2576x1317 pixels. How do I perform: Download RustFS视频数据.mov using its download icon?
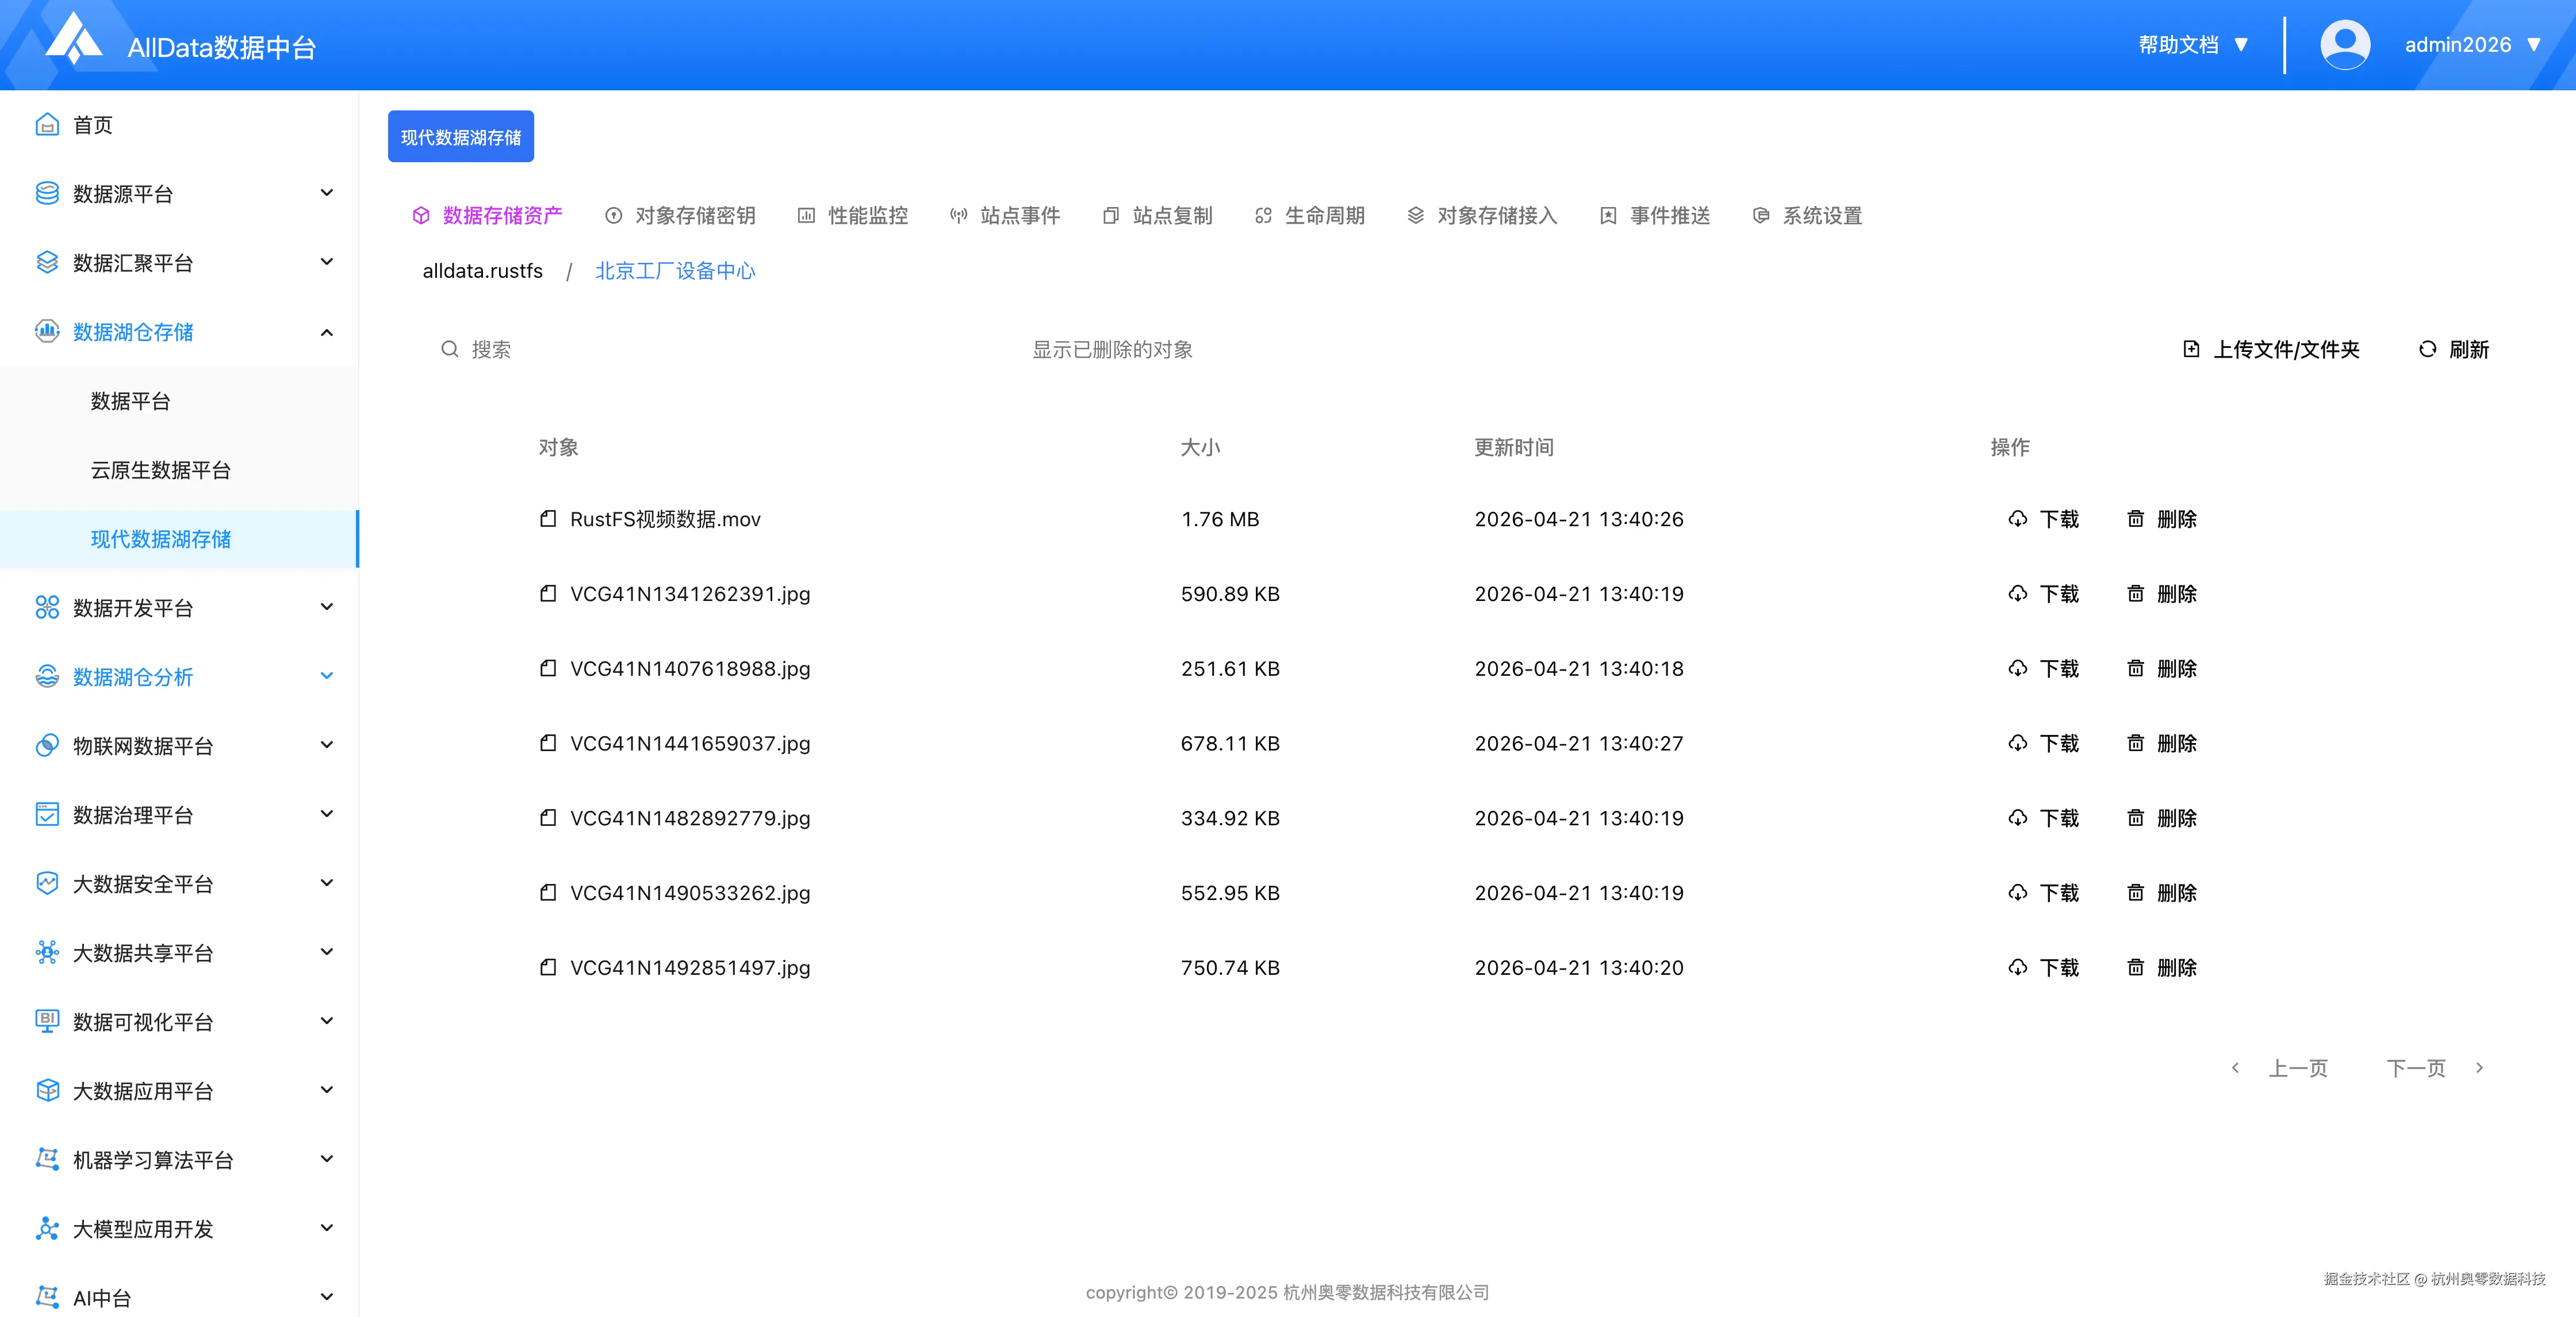[2017, 519]
